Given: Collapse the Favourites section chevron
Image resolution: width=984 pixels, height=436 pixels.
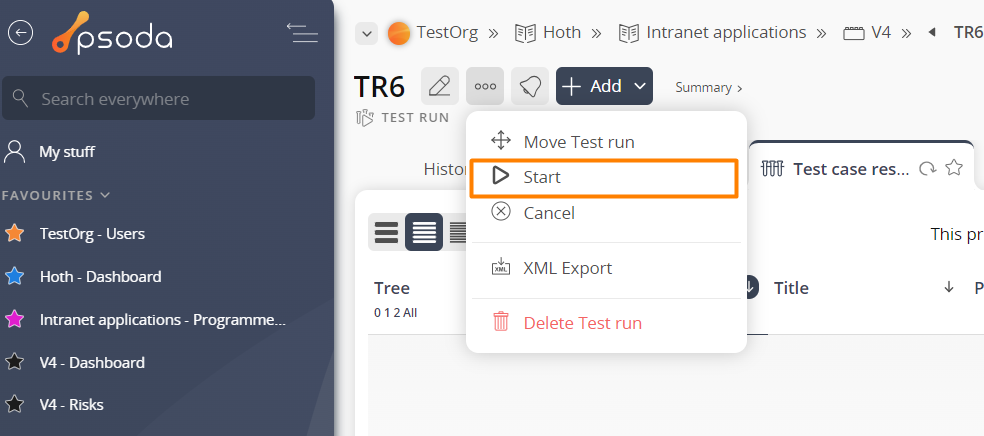Looking at the screenshot, I should coord(105,195).
